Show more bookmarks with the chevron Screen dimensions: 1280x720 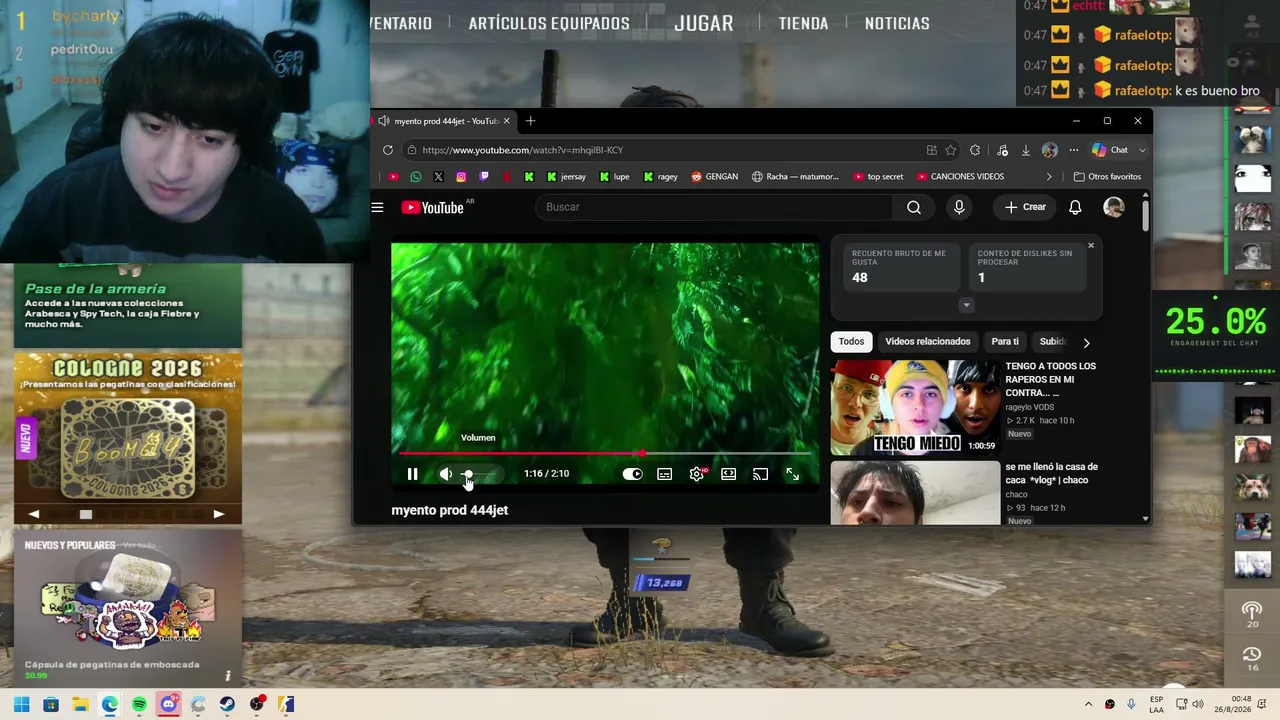(x=1049, y=177)
